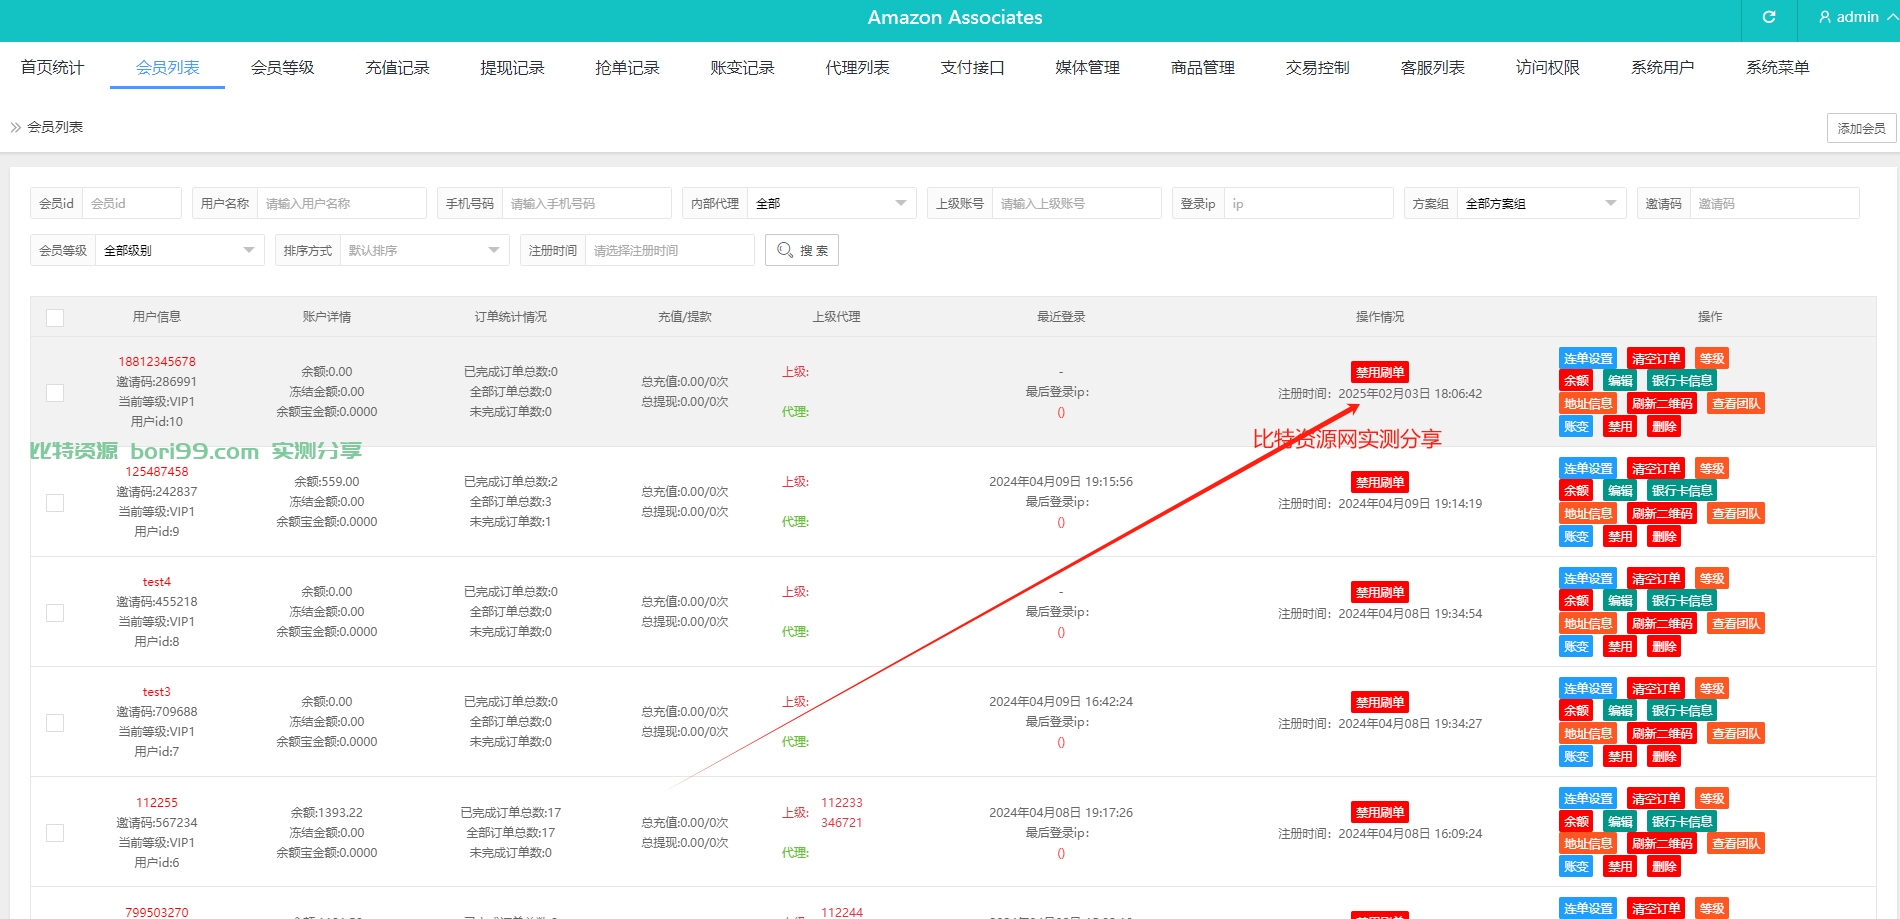The width and height of the screenshot is (1900, 919).
Task: Open the 商品管理 tab
Action: 1202,67
